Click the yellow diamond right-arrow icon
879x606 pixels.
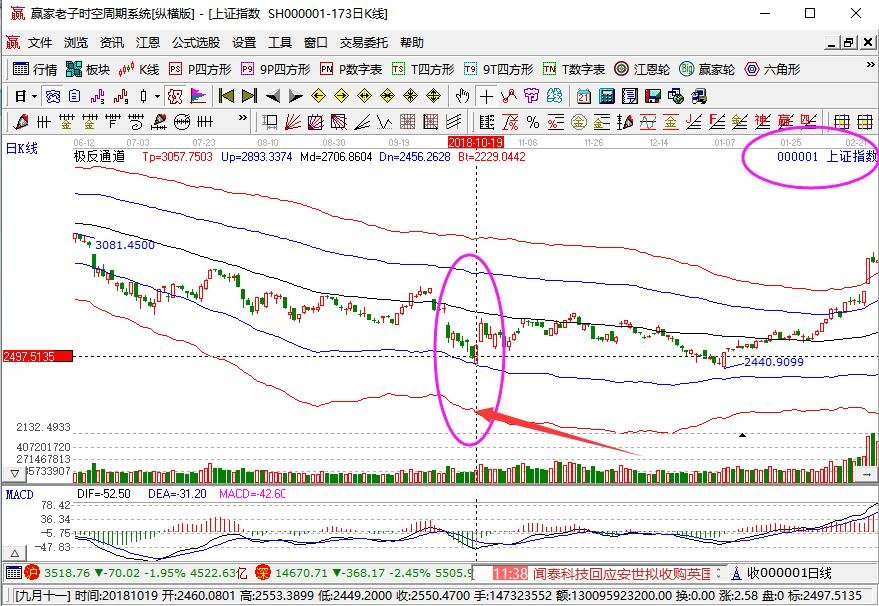pos(341,96)
